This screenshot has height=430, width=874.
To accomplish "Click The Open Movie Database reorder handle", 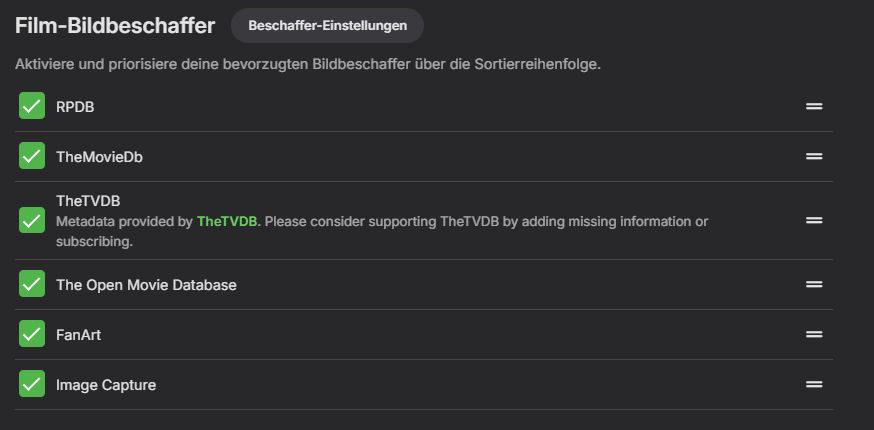I will (814, 284).
